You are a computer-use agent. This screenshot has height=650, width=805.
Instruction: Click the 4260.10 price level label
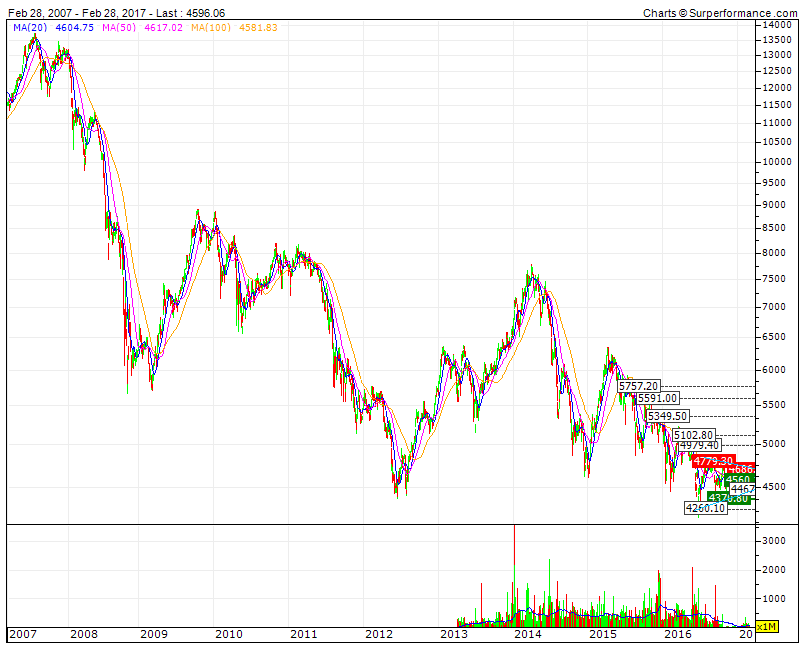pyautogui.click(x=706, y=508)
